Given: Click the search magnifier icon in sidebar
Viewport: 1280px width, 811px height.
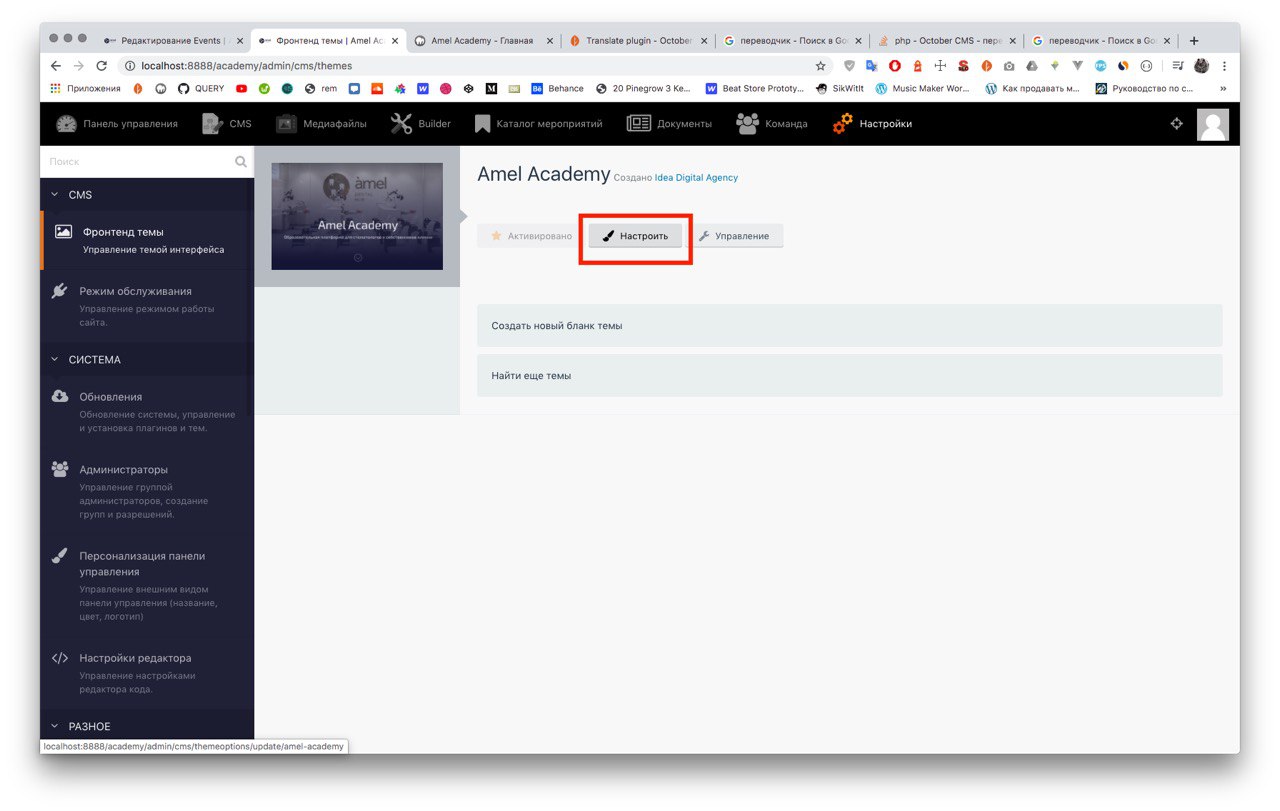Looking at the screenshot, I should [x=241, y=161].
